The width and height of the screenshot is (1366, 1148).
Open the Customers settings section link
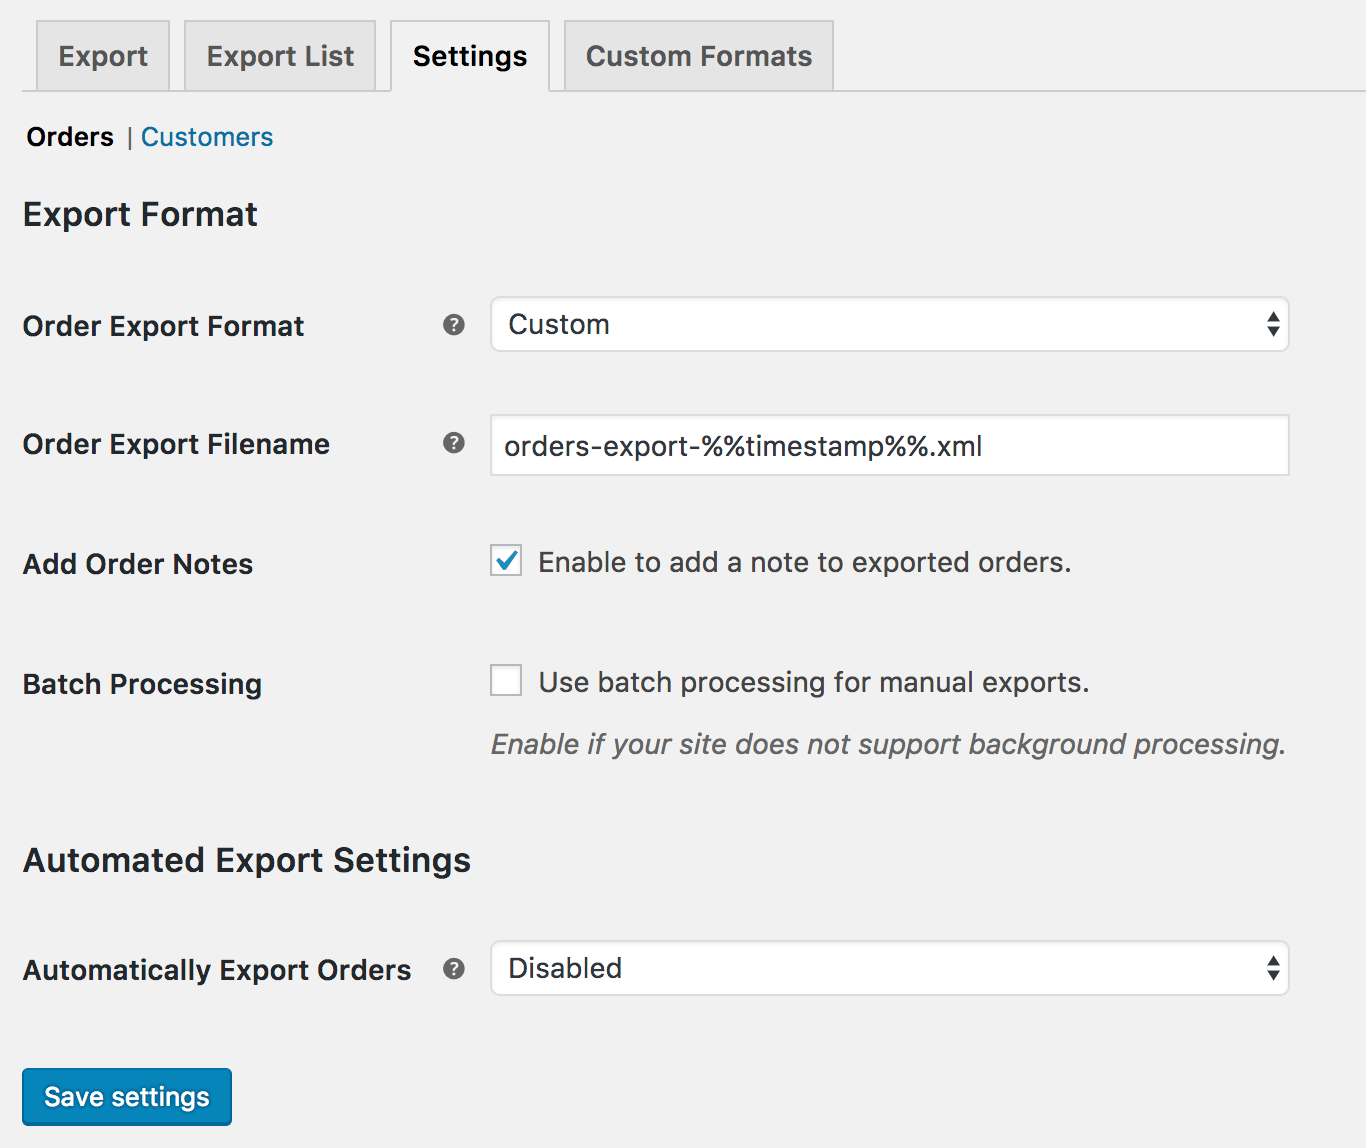pyautogui.click(x=207, y=137)
